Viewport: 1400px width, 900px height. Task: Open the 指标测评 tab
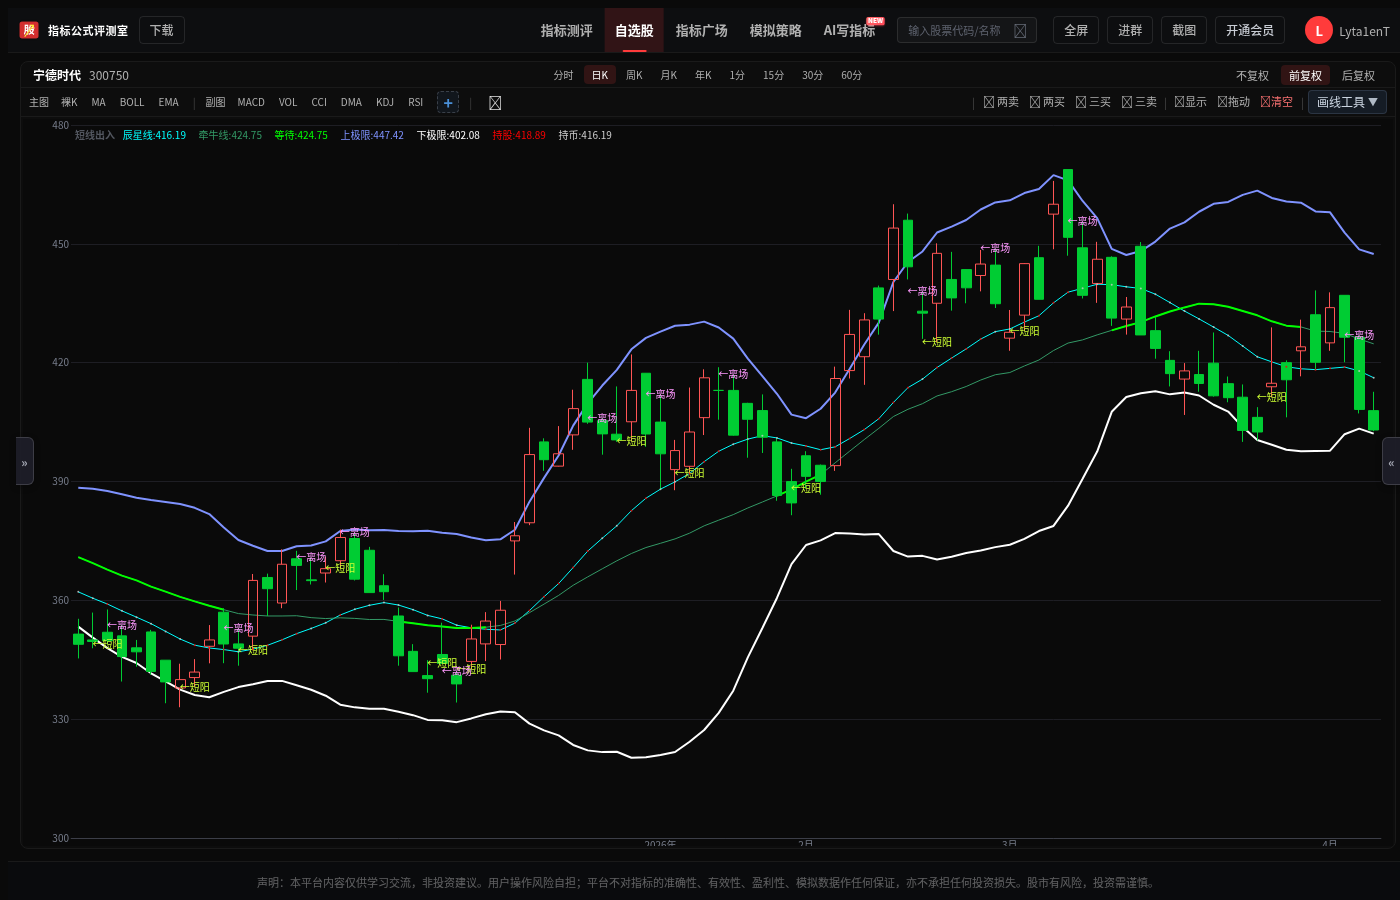point(567,31)
